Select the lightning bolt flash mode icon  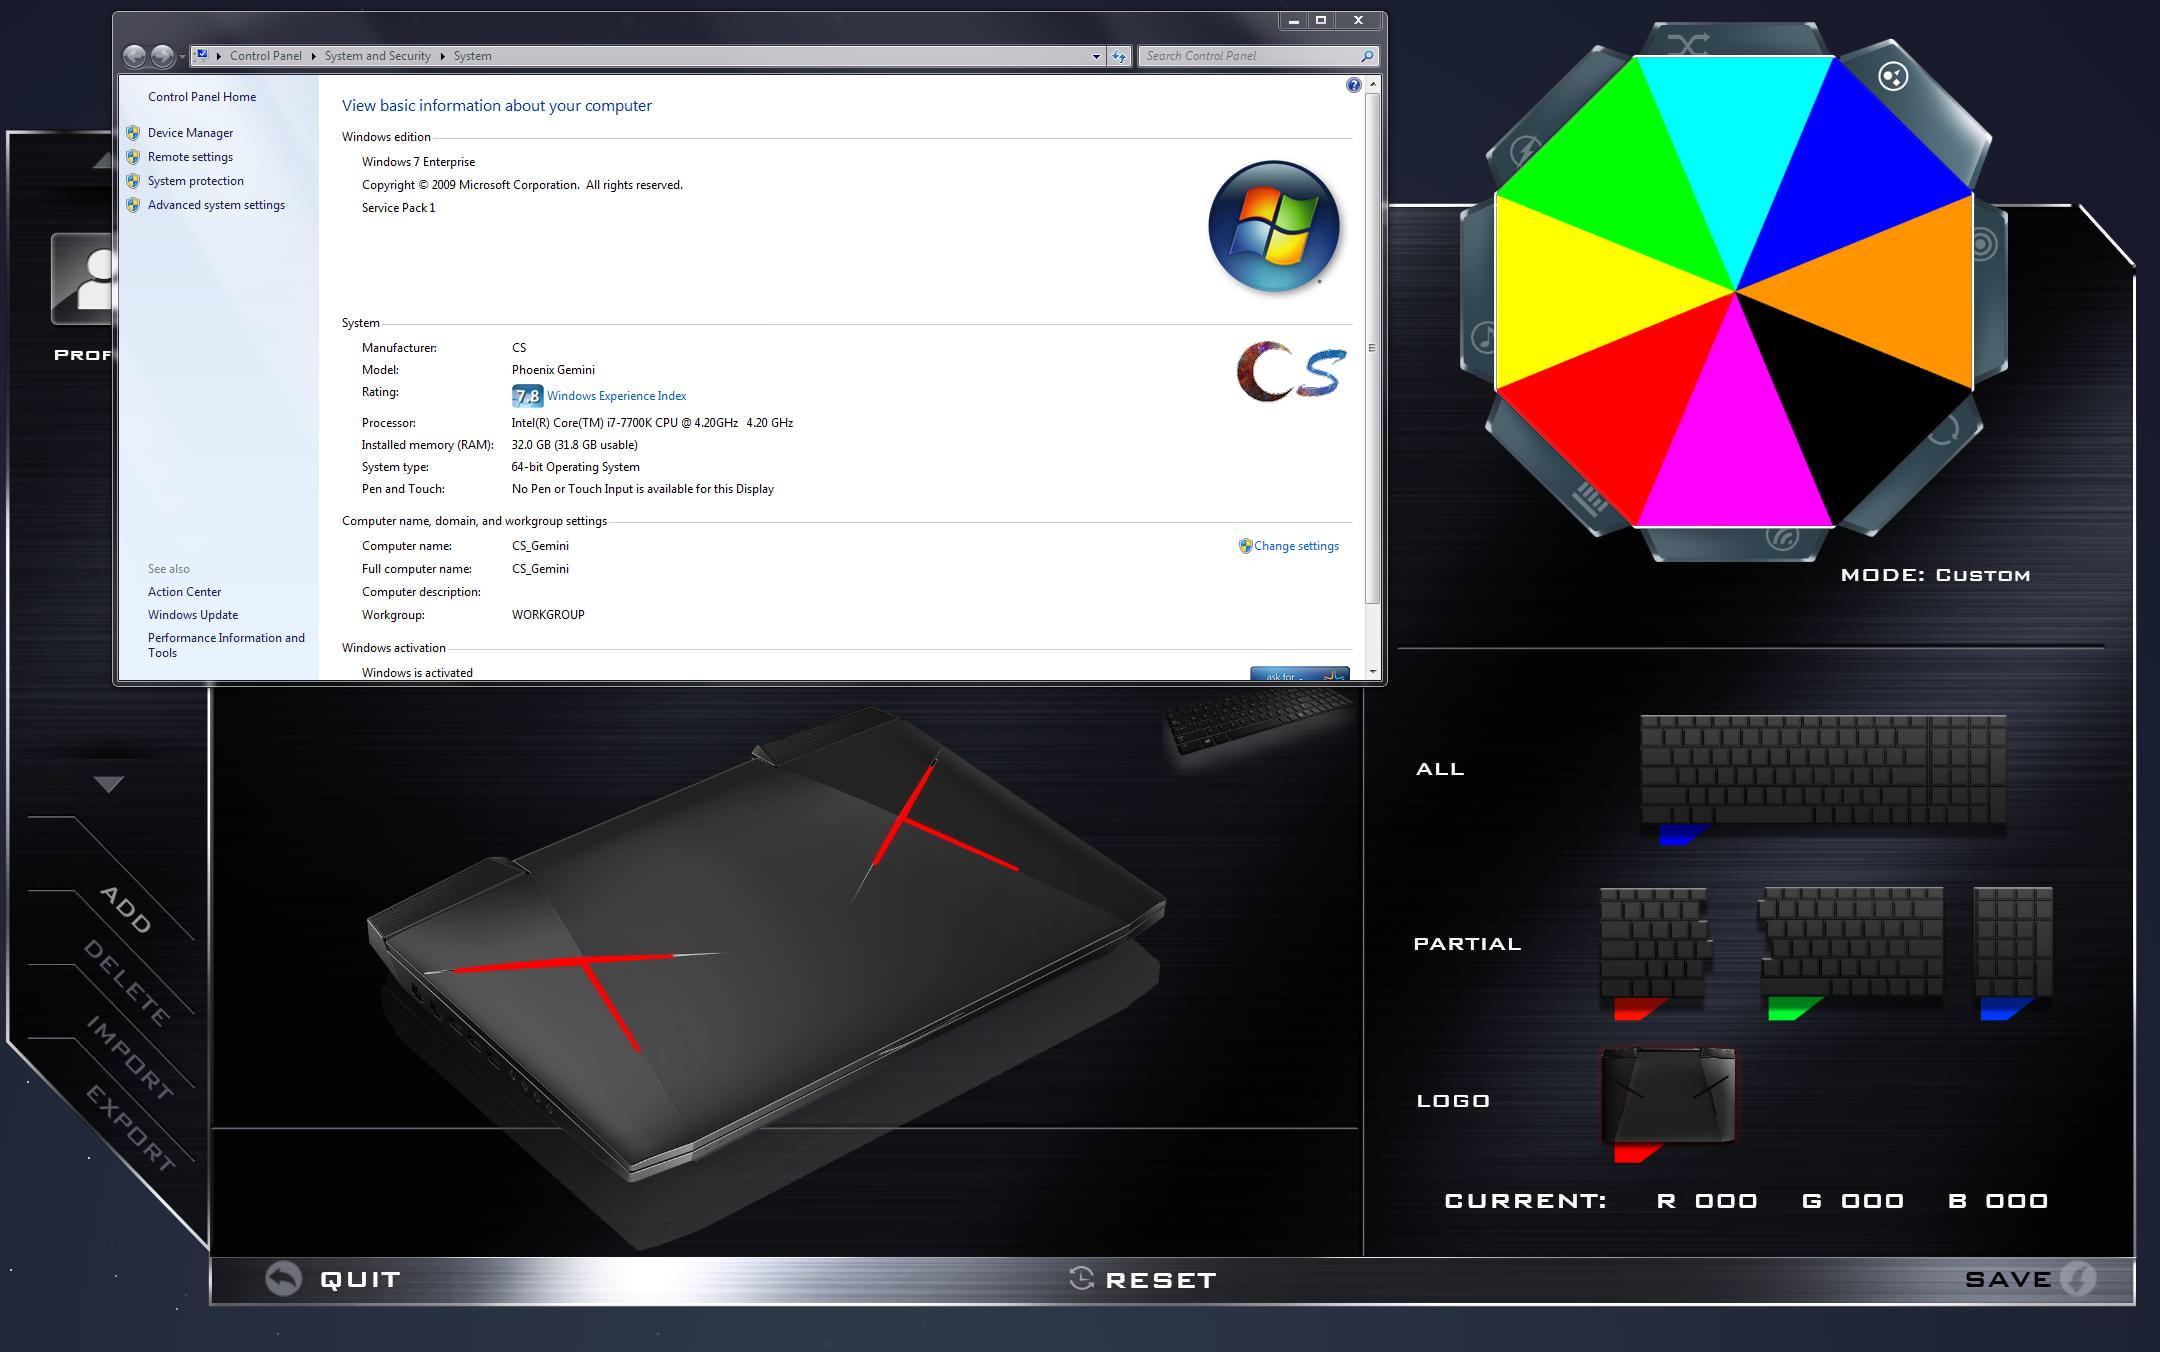[1527, 152]
